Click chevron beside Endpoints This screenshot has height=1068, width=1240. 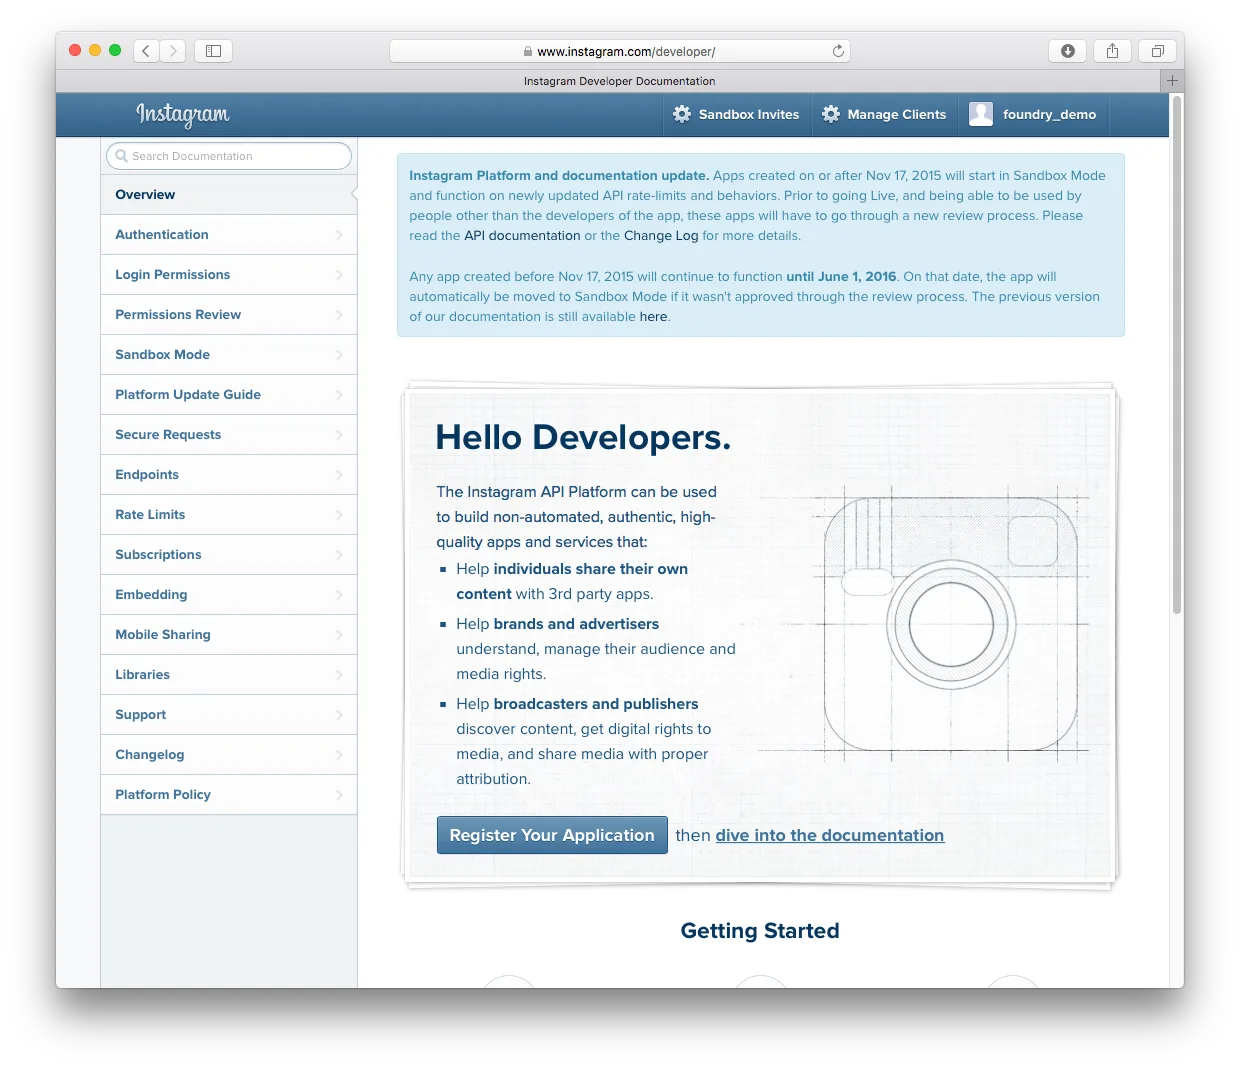tap(339, 475)
